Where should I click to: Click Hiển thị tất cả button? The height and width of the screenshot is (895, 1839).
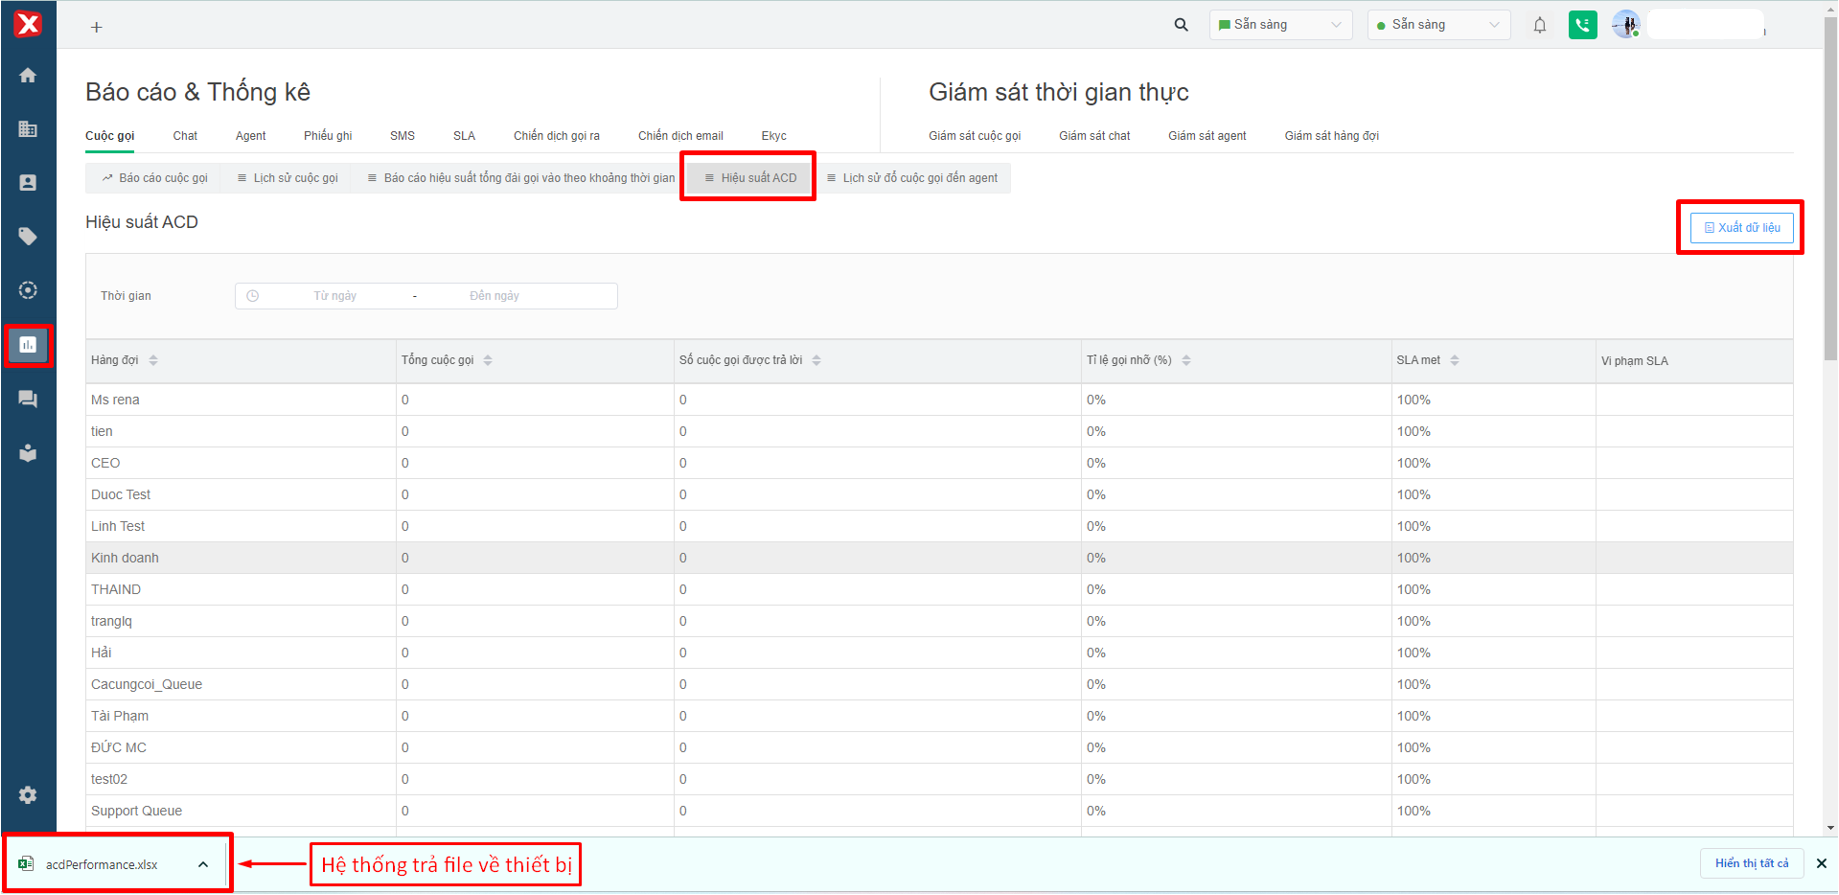pos(1751,863)
